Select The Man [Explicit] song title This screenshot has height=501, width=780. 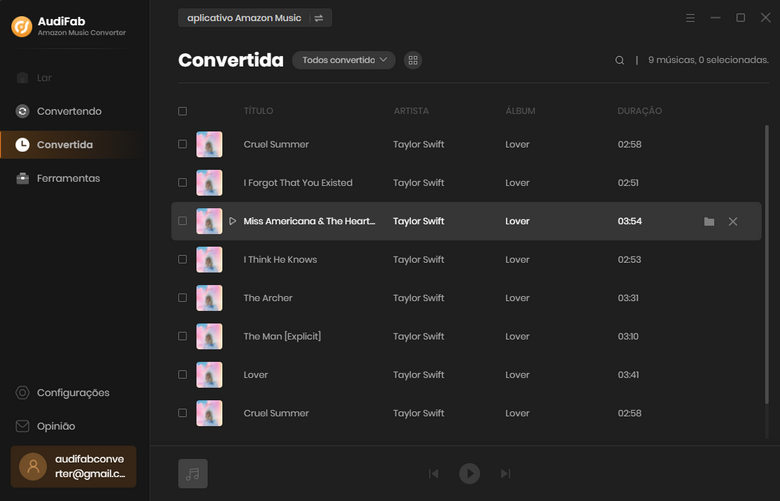(282, 336)
